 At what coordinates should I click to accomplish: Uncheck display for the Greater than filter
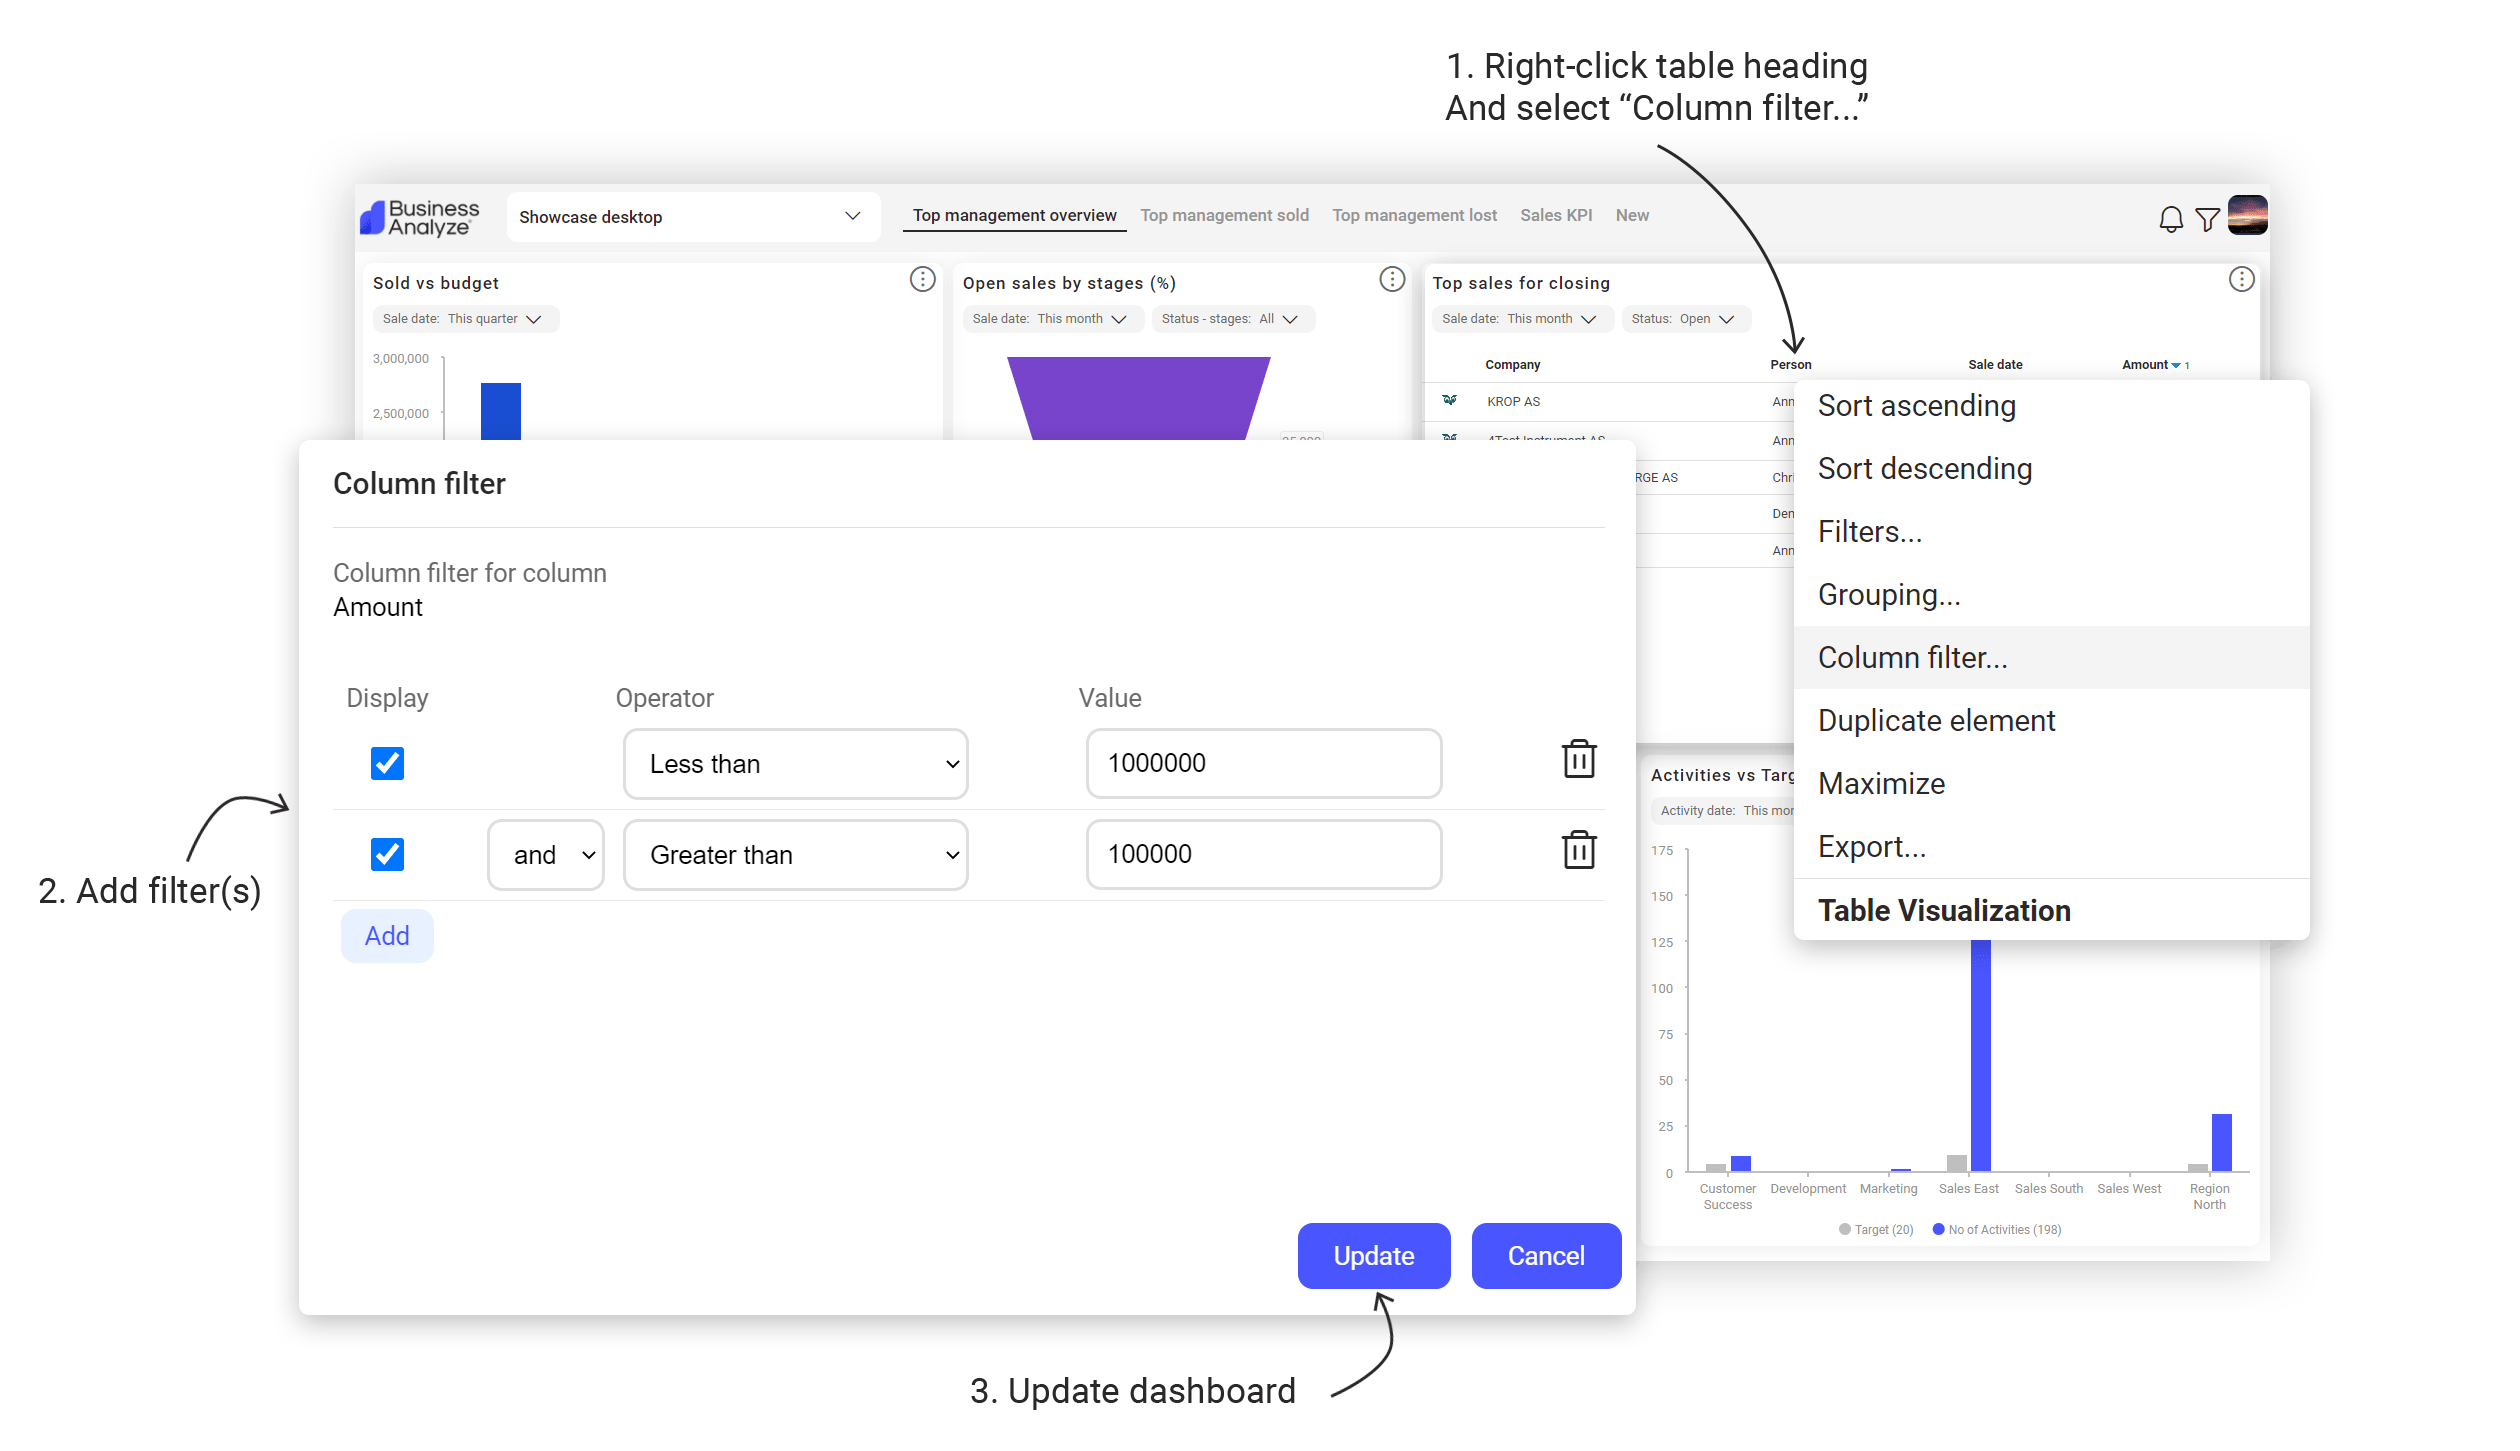(387, 854)
